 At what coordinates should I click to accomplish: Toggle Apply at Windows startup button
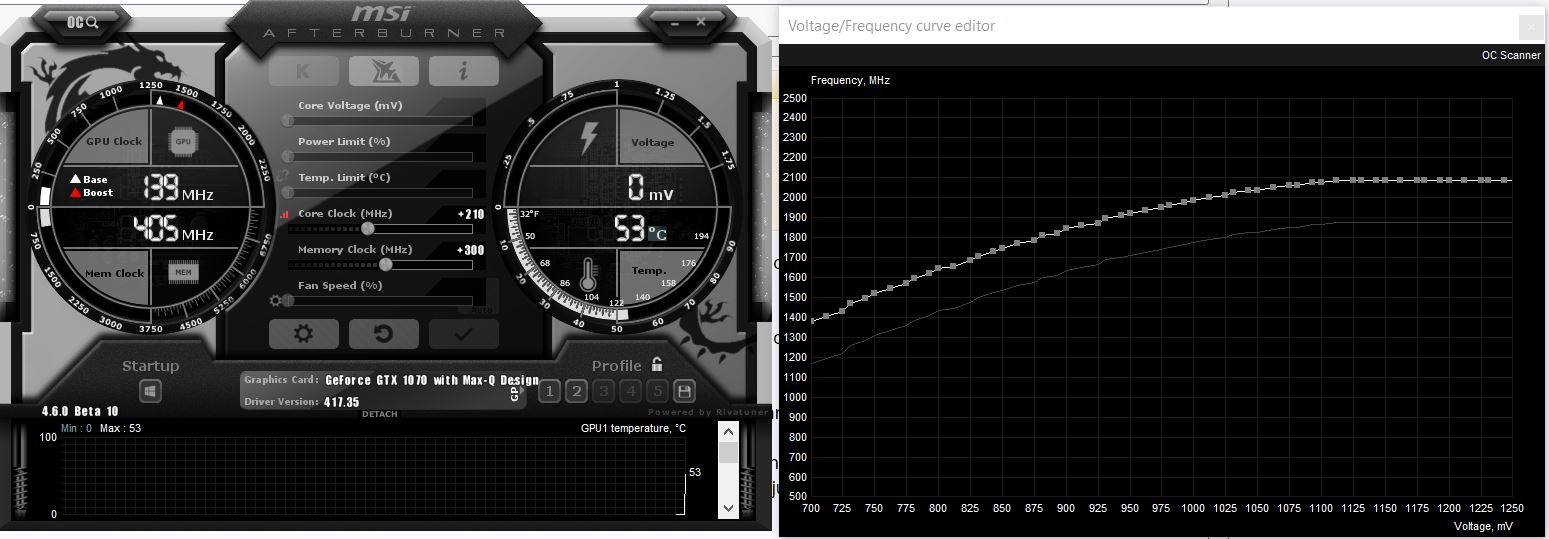150,391
